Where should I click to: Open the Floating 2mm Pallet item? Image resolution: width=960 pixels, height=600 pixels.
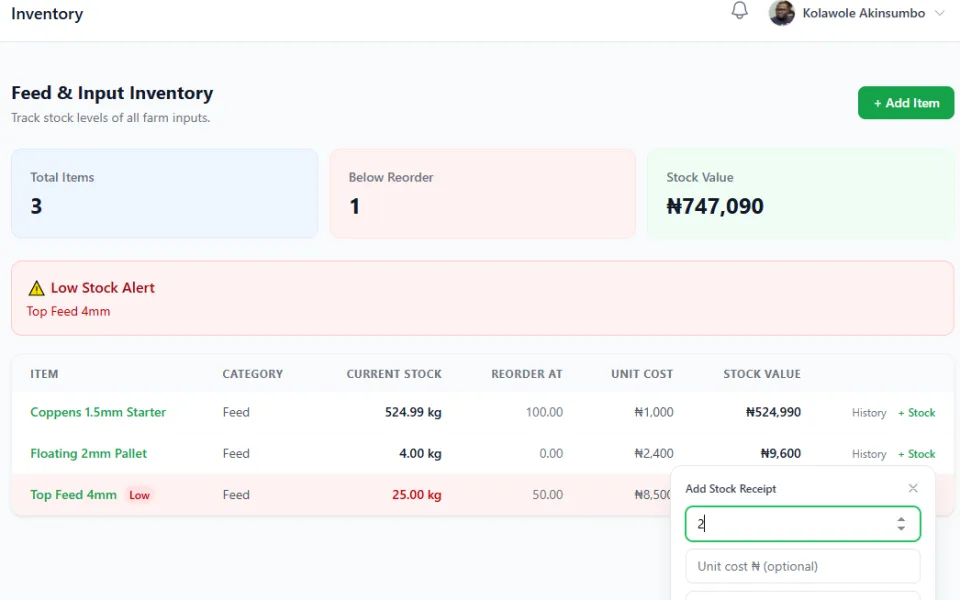[89, 454]
